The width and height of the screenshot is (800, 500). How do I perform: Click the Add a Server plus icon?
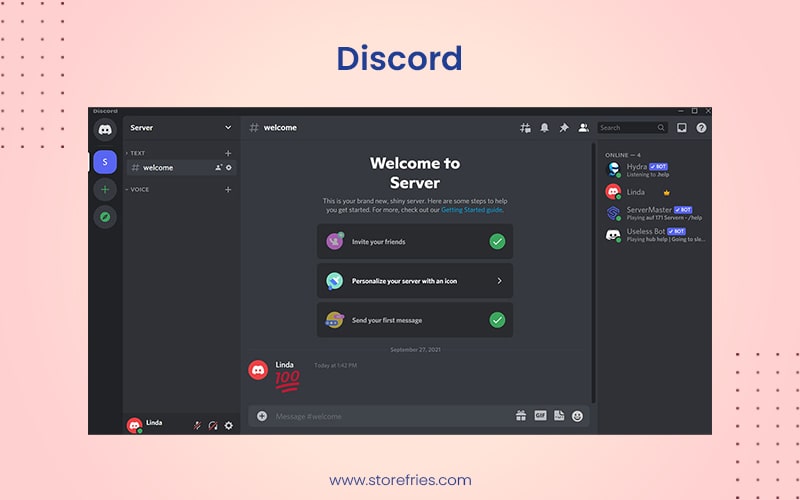tap(105, 189)
